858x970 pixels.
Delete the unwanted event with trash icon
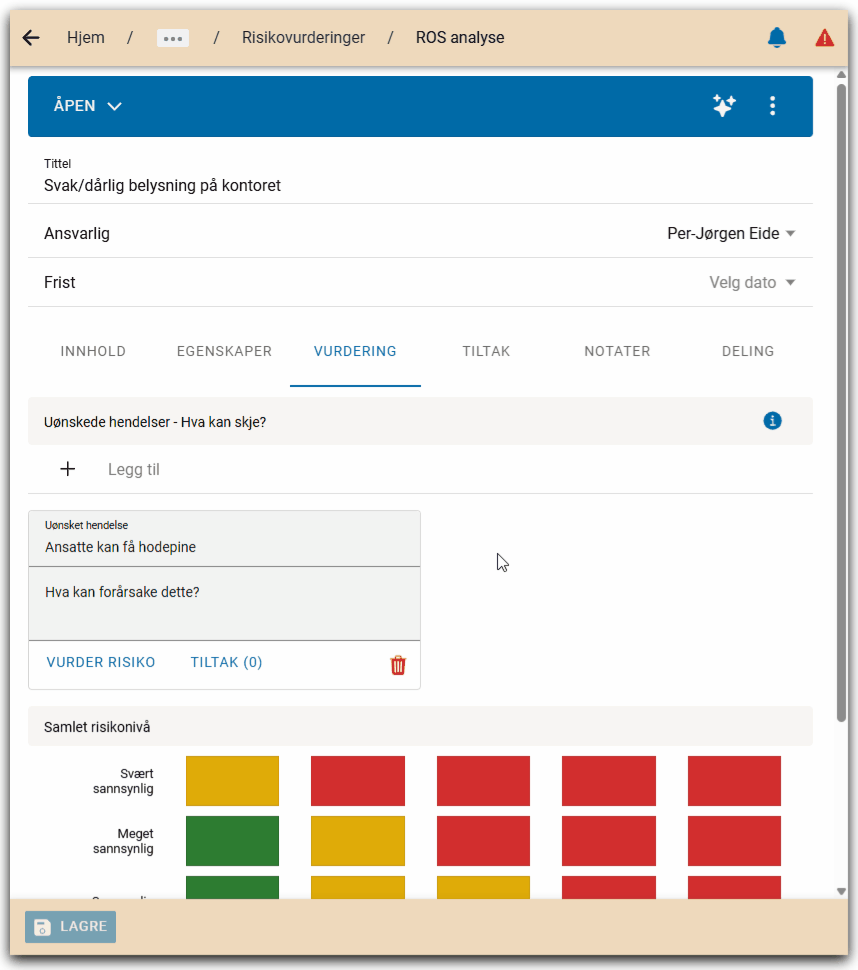click(x=398, y=665)
